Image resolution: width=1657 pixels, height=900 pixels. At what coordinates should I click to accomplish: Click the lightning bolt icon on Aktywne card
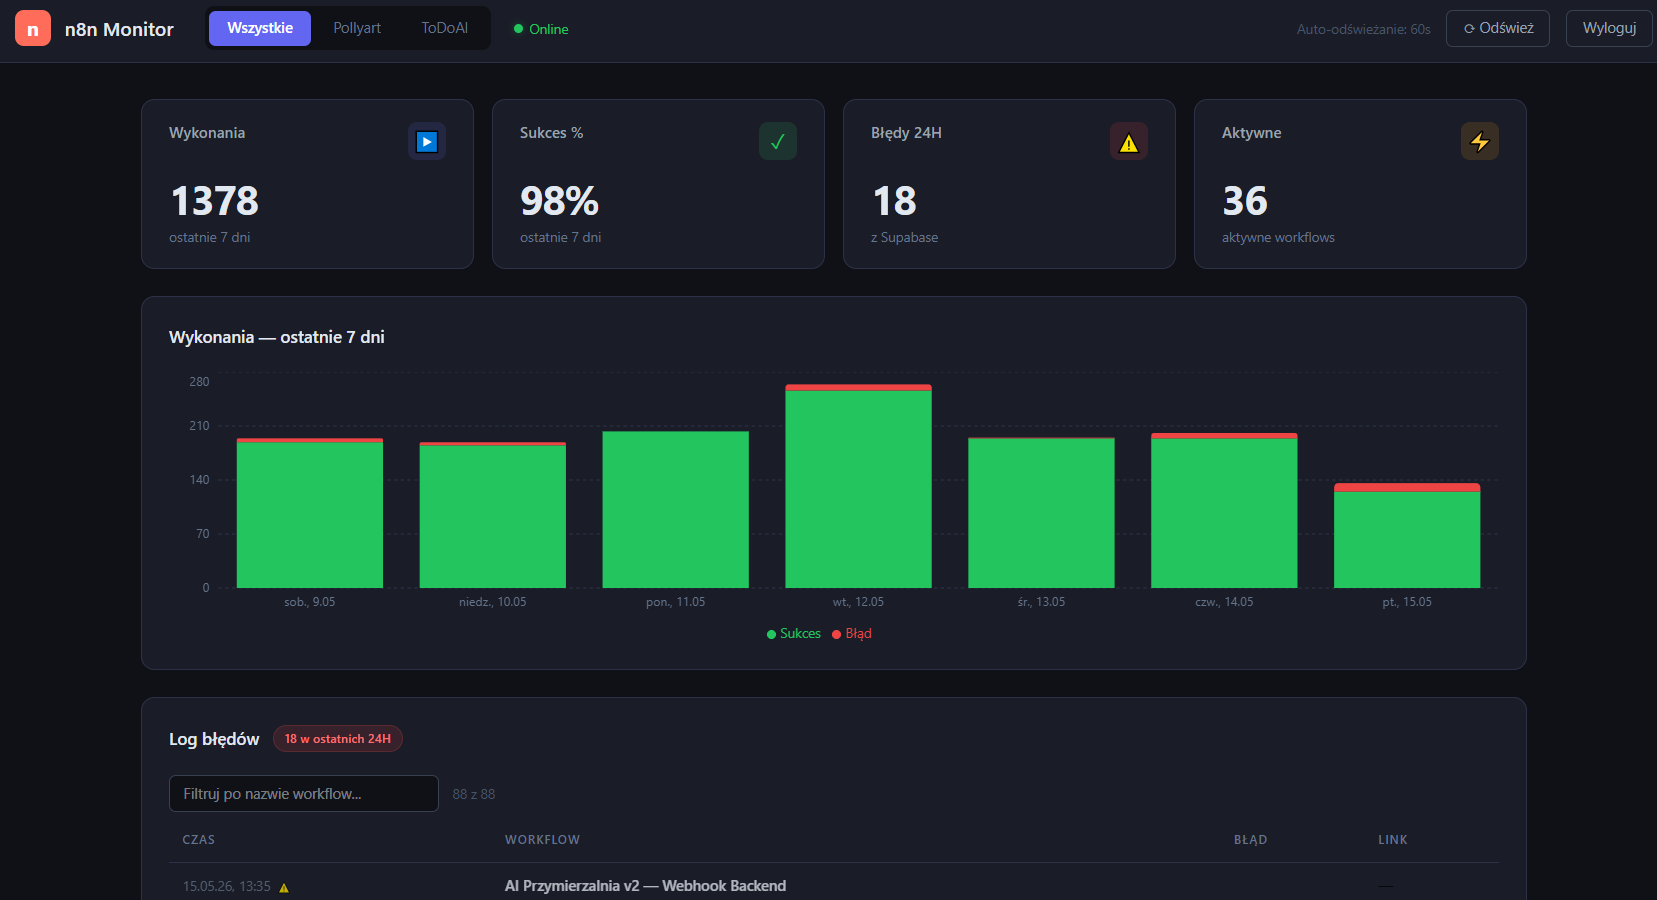(1480, 142)
